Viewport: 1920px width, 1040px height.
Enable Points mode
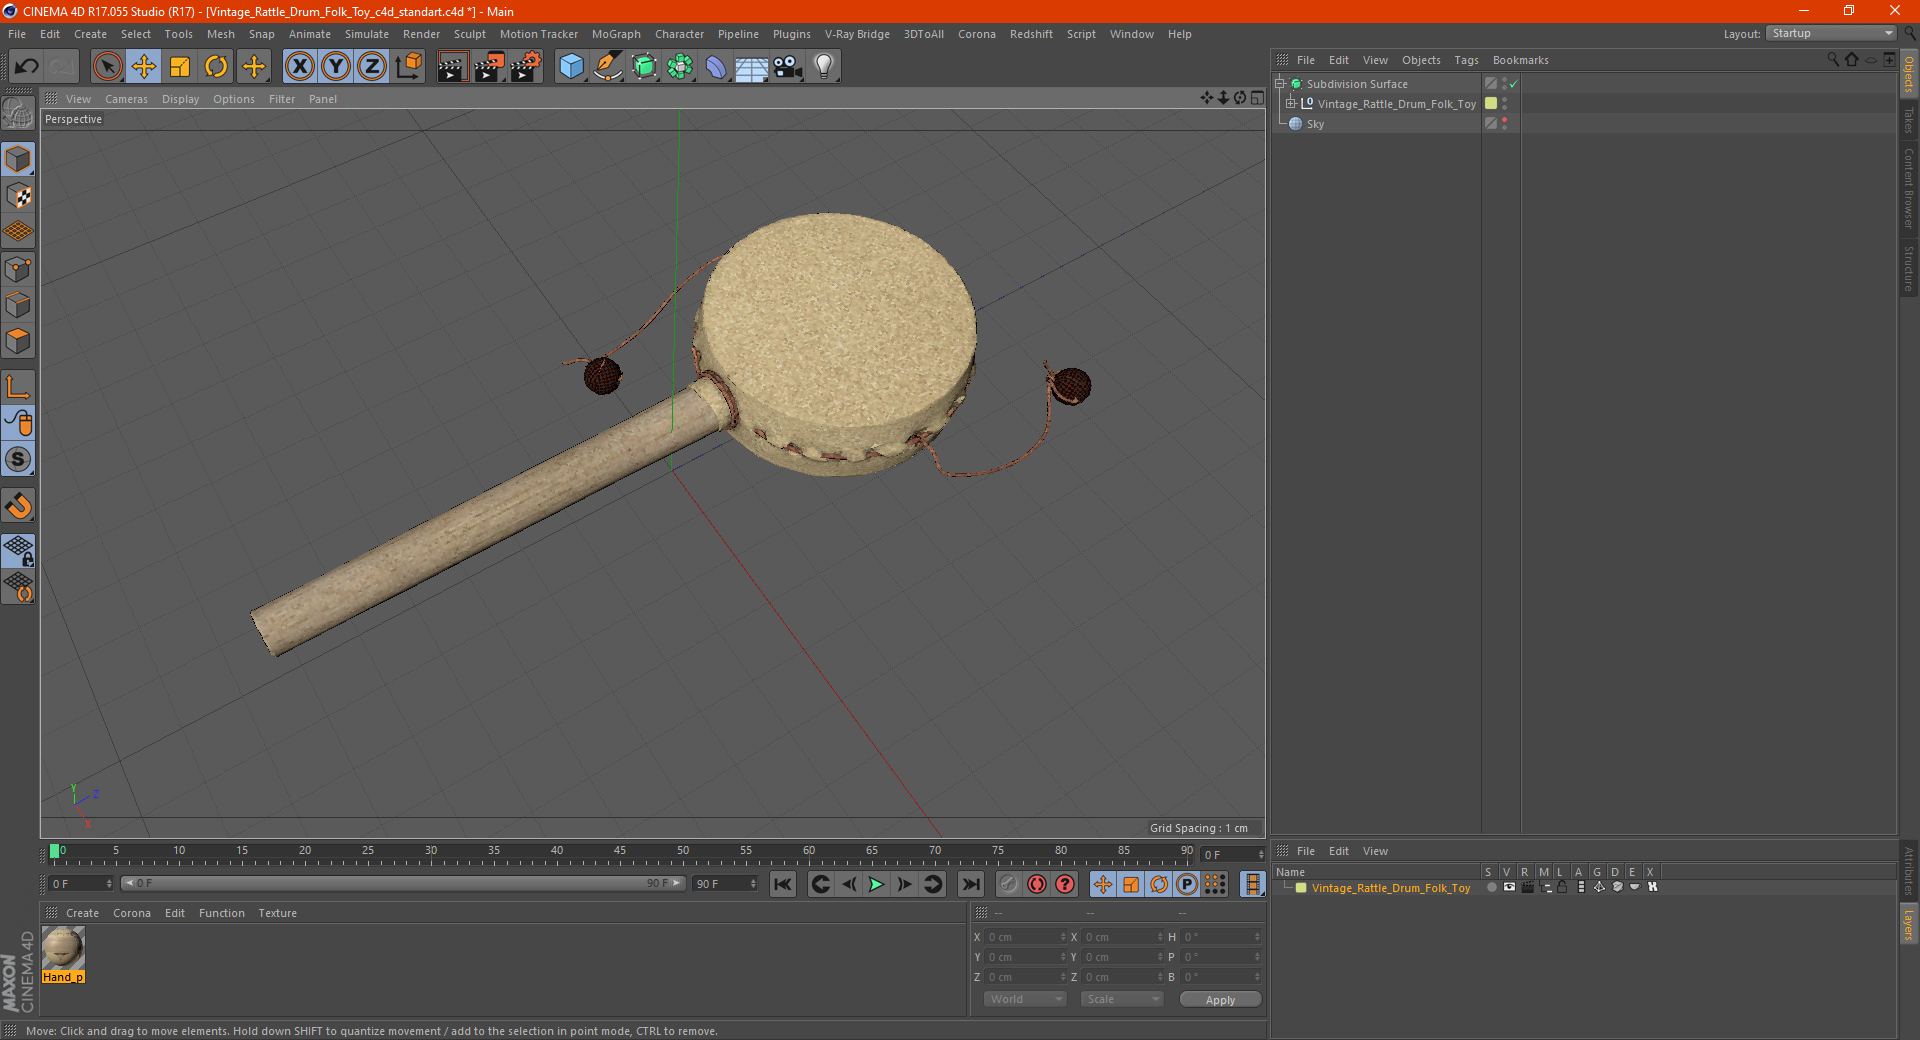pyautogui.click(x=19, y=269)
